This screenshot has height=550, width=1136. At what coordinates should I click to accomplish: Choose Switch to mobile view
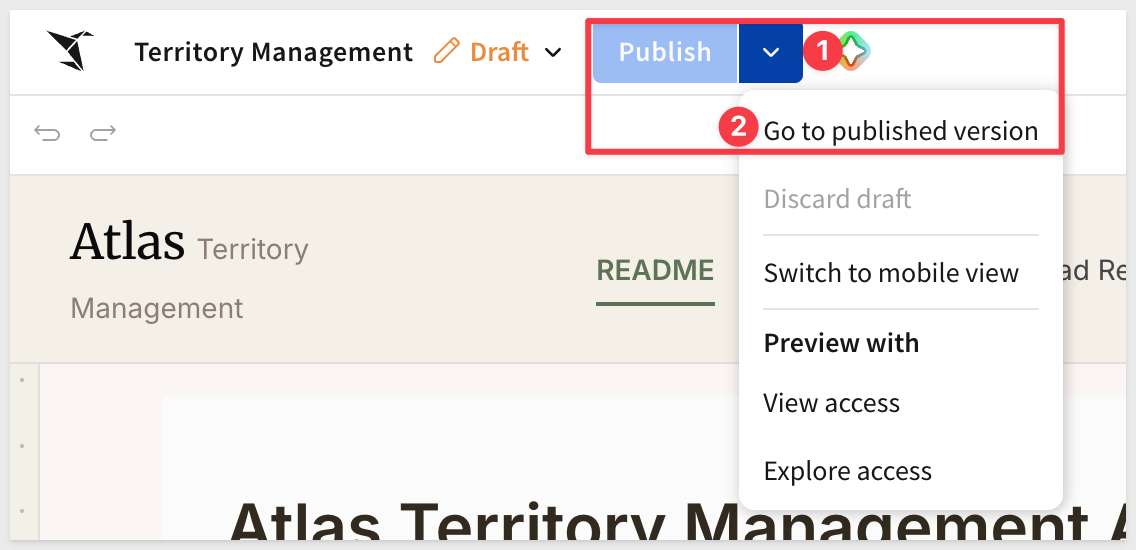pos(891,272)
